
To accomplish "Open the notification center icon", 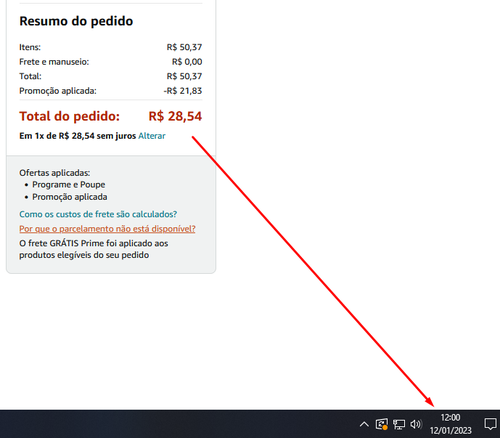I will coord(490,424).
